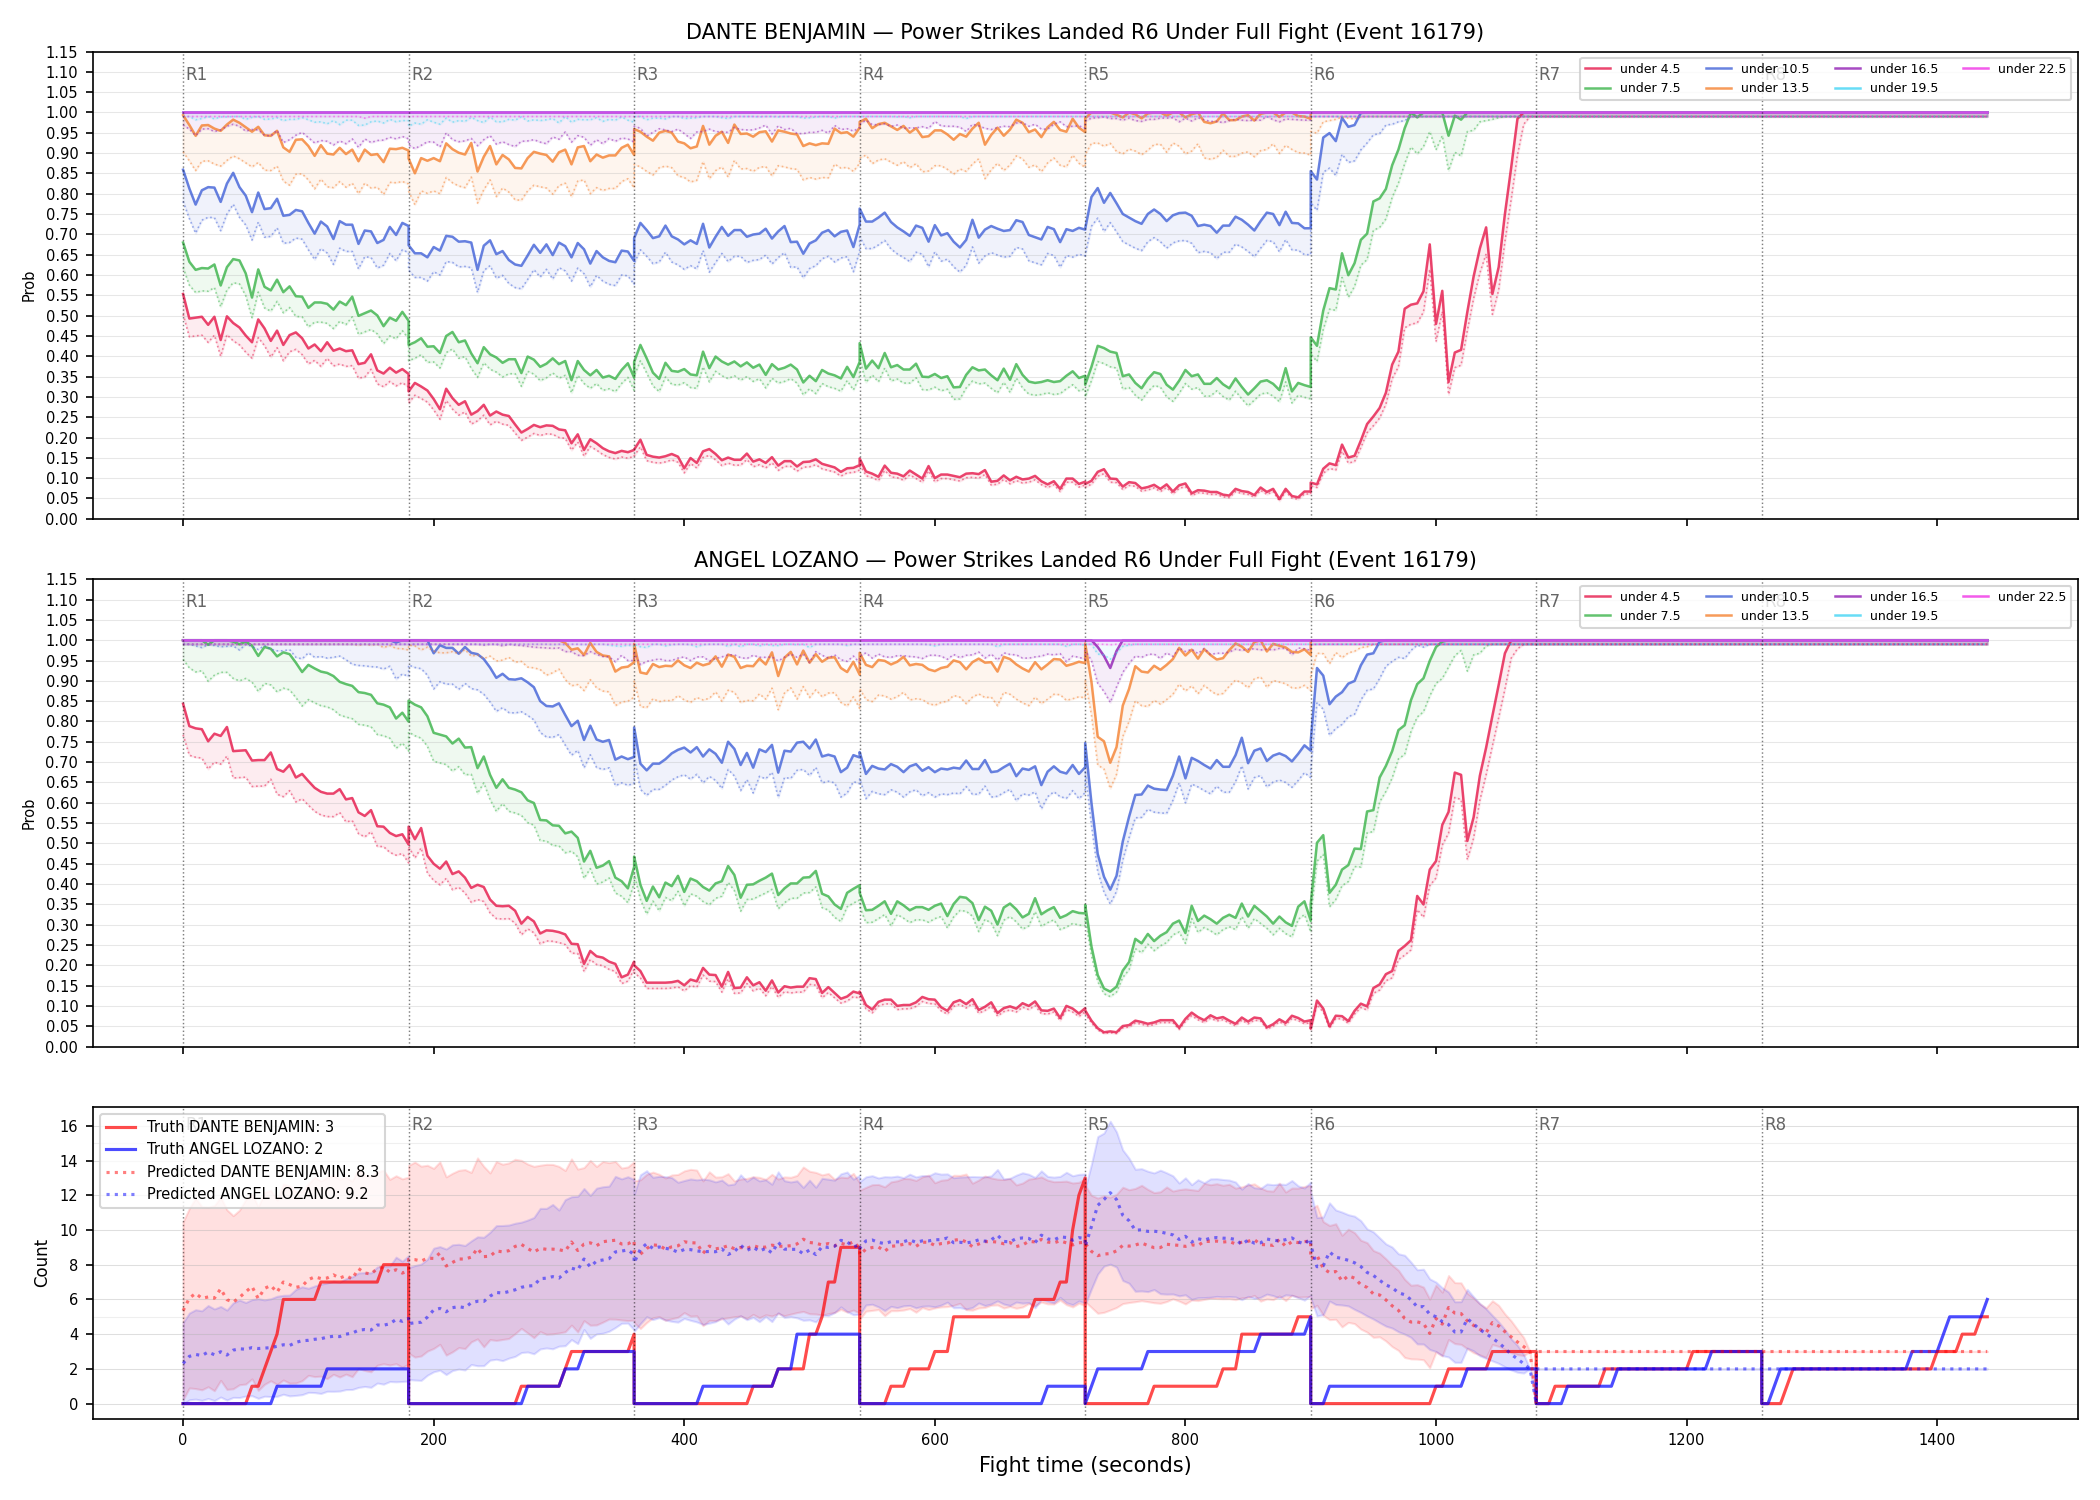
Task: Click 'under 16.5' legend entry in Angel Lozano chart
Action: (1887, 597)
